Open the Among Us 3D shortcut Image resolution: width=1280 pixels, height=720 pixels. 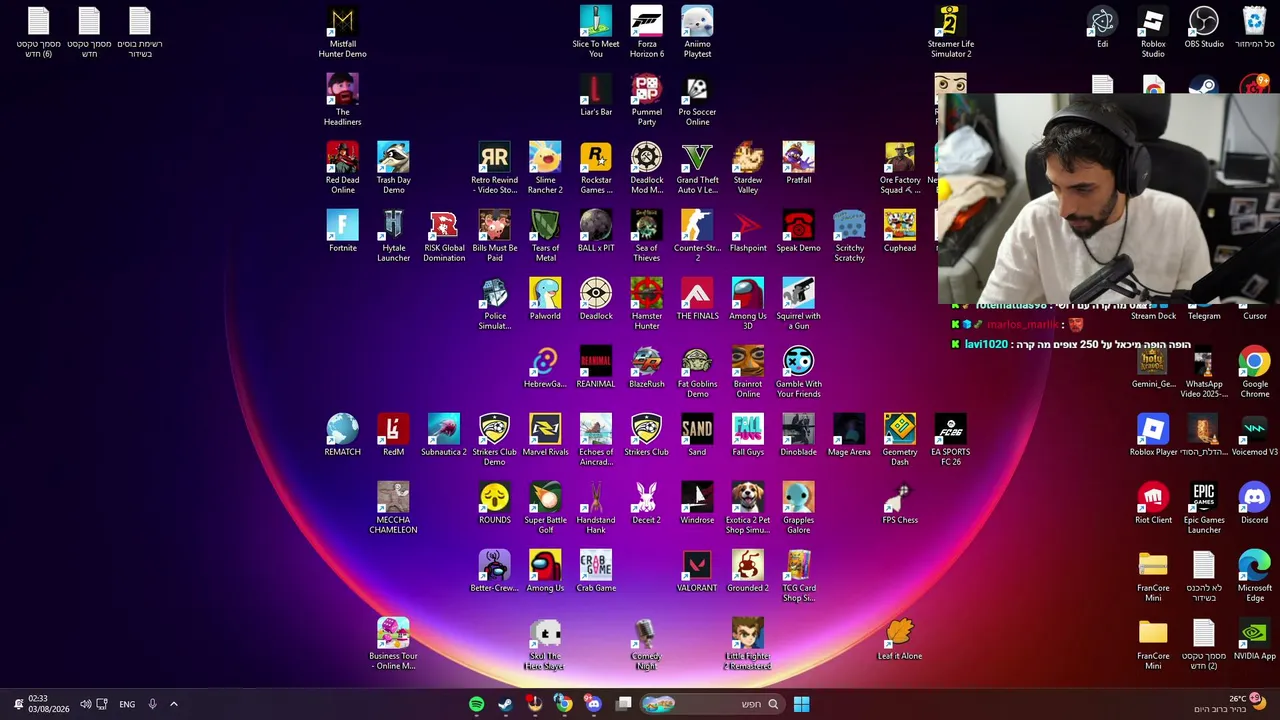click(748, 304)
